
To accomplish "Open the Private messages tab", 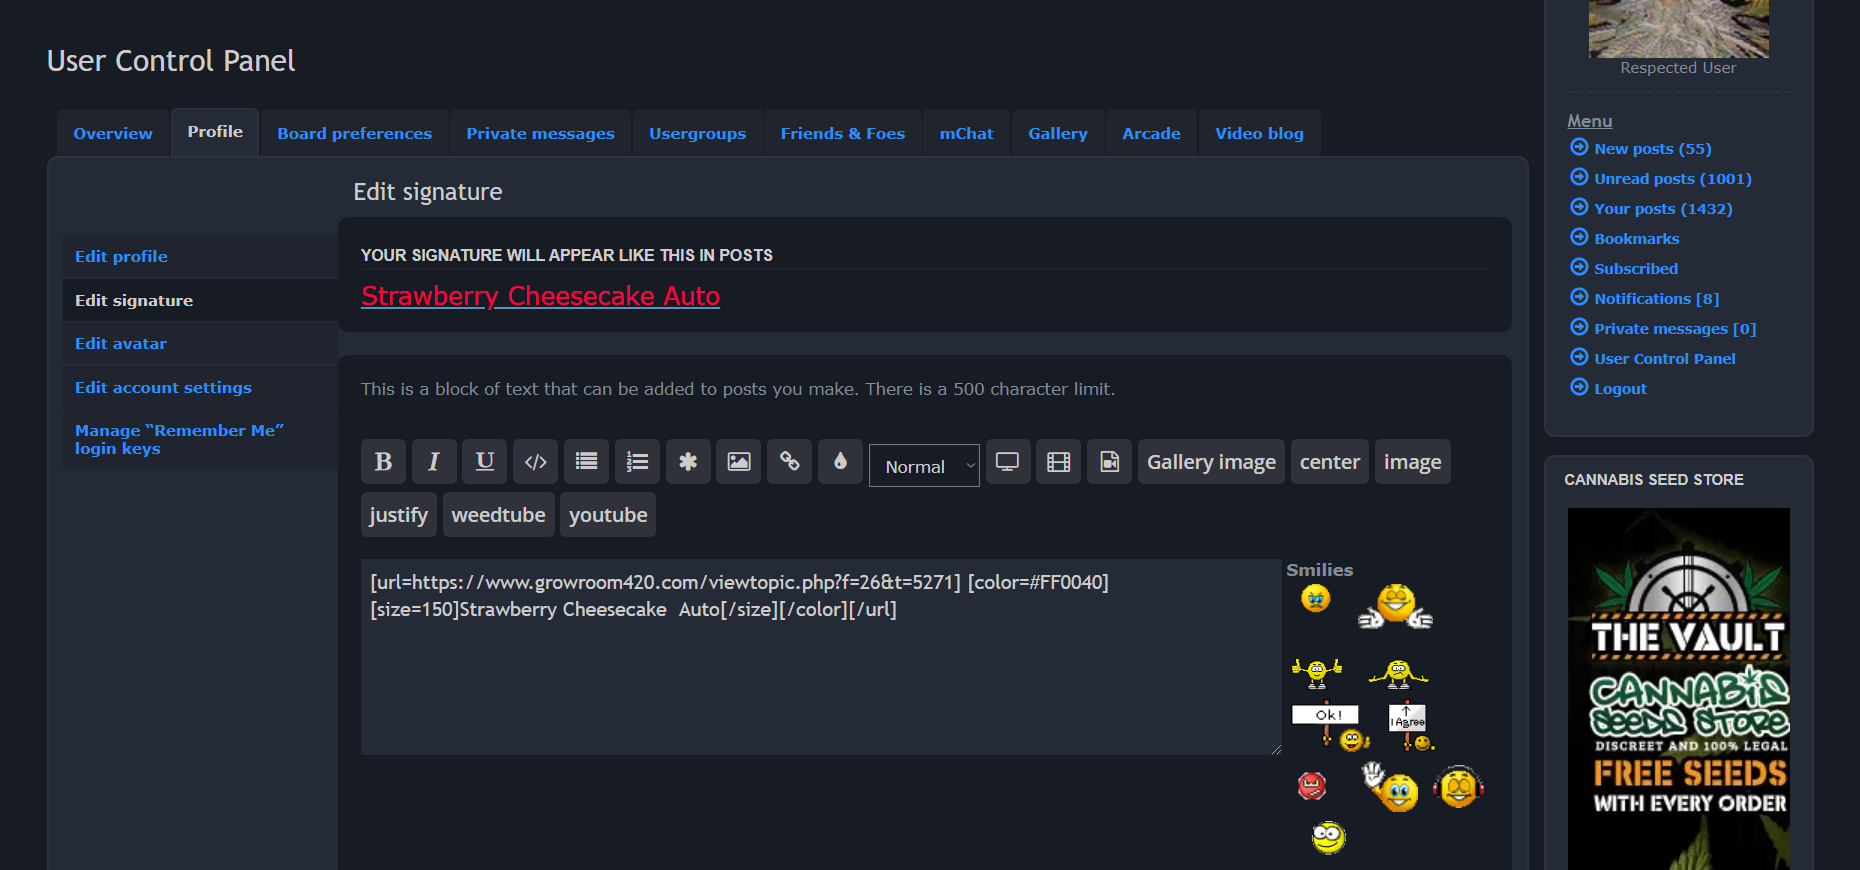I will point(540,133).
